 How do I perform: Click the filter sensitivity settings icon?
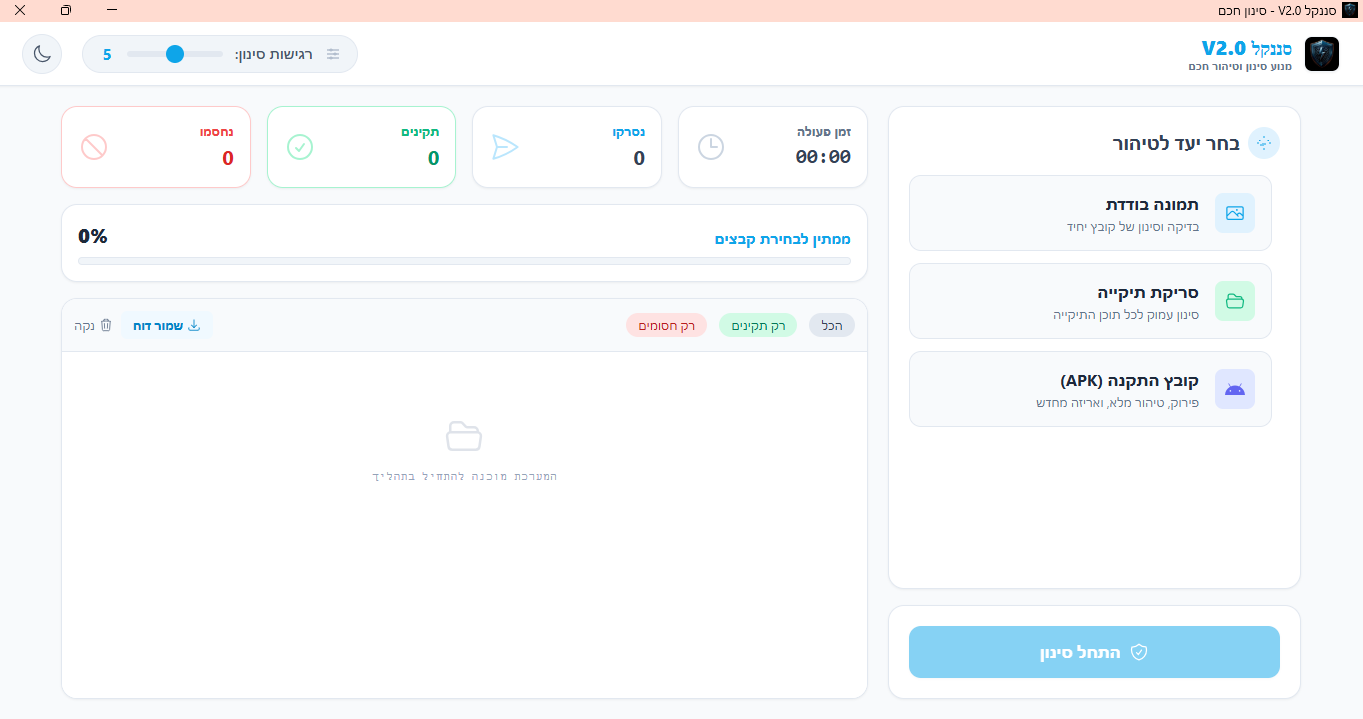tap(333, 54)
